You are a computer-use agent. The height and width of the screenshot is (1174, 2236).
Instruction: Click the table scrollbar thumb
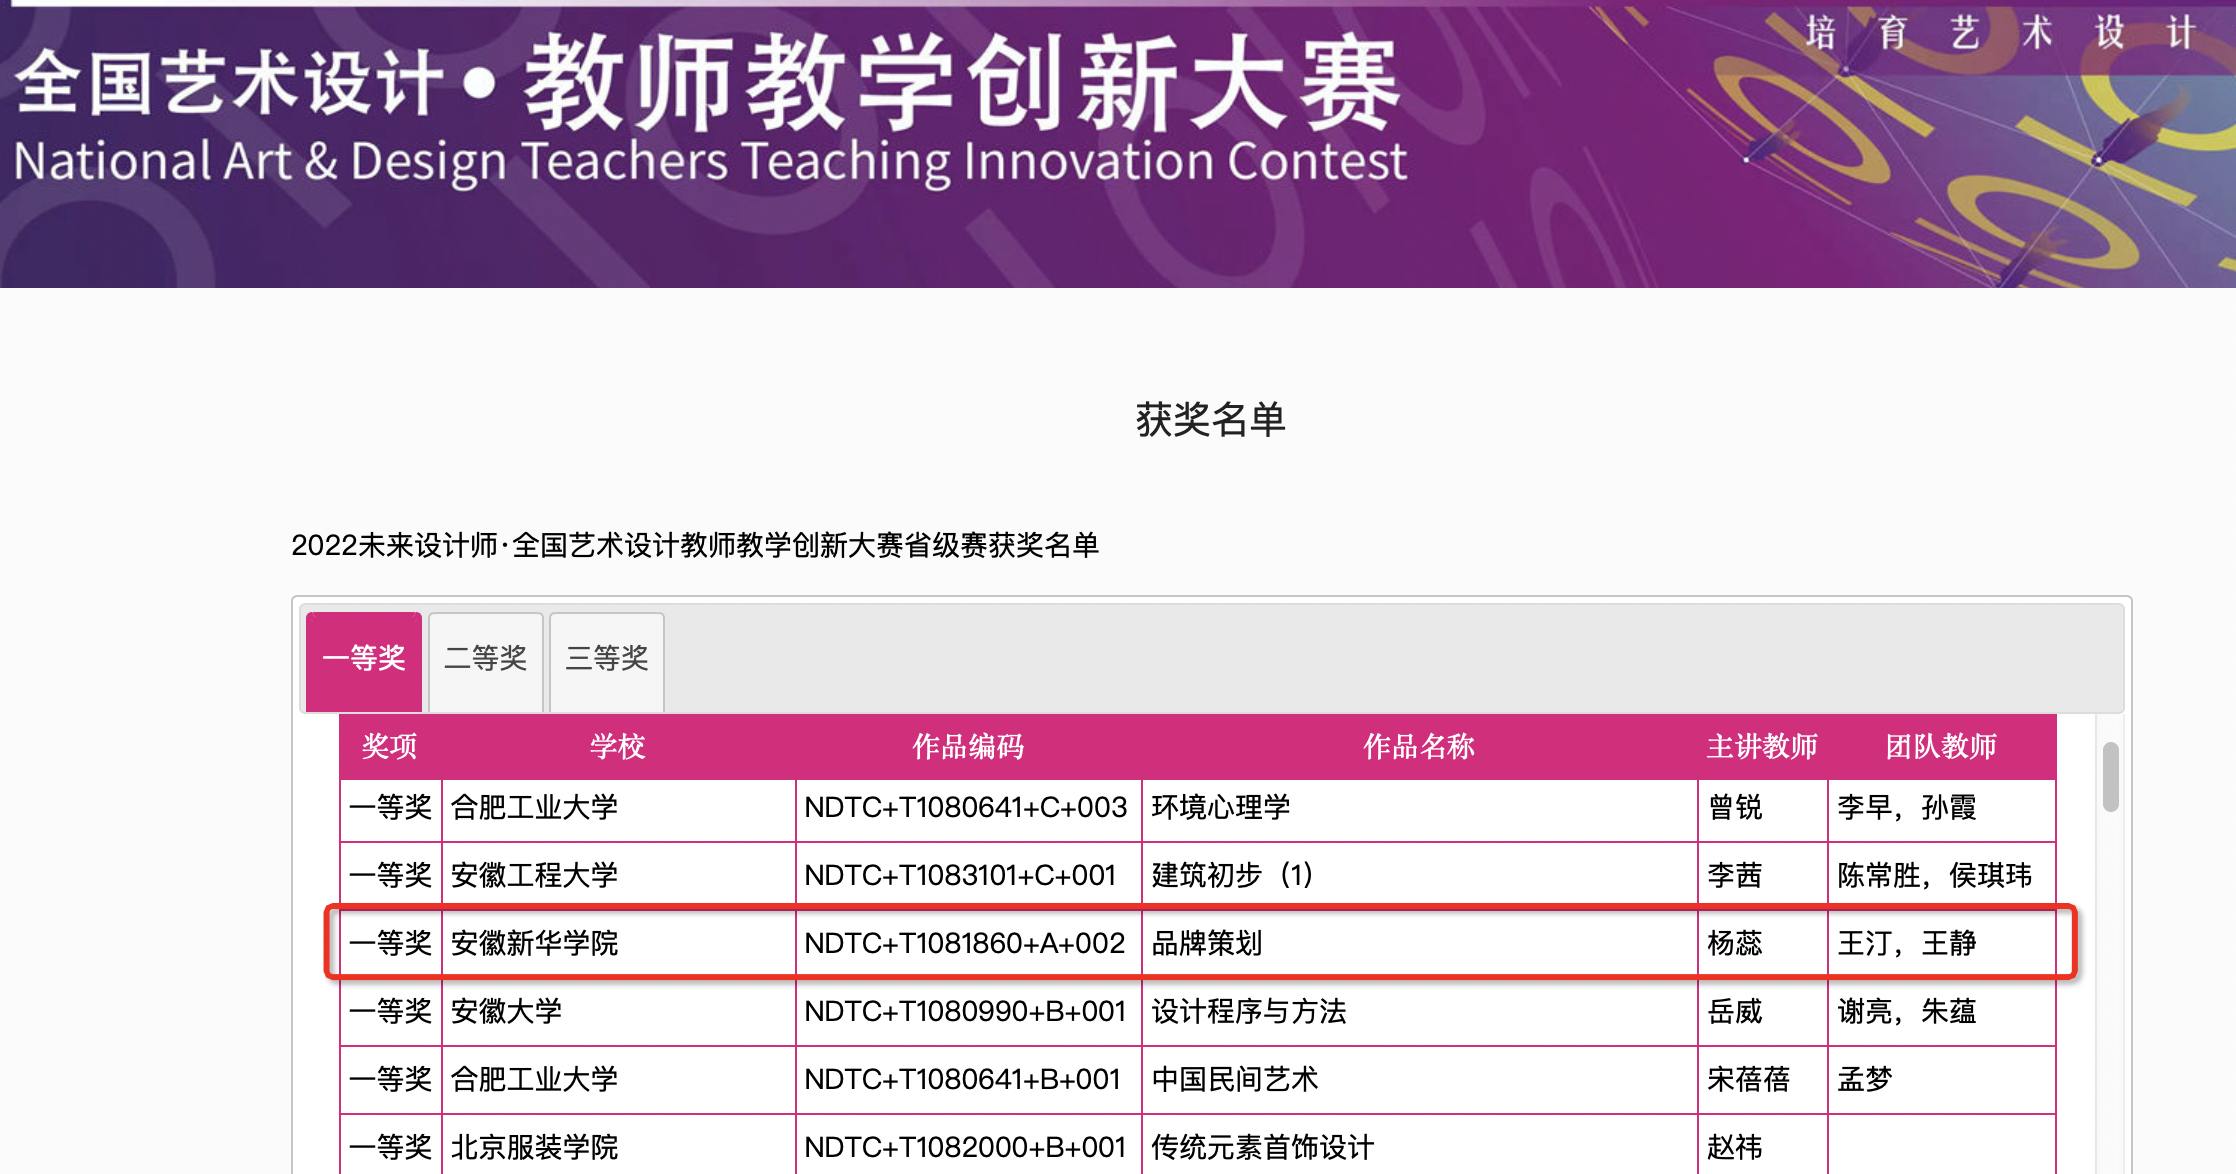2111,777
